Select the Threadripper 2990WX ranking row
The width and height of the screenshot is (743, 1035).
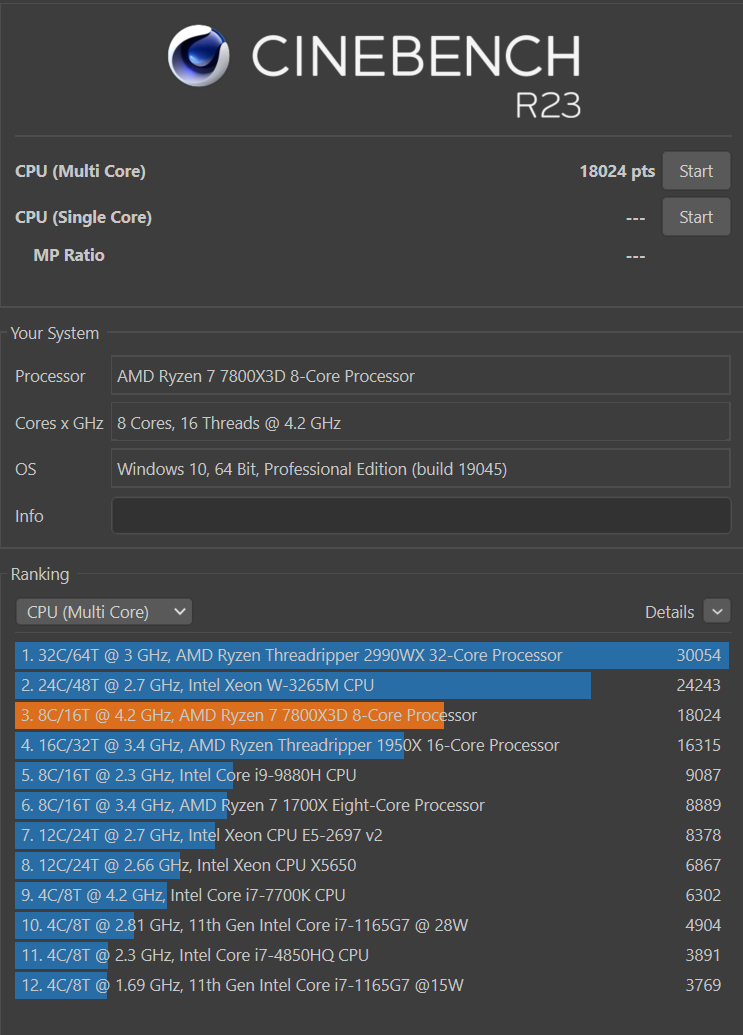(x=372, y=655)
